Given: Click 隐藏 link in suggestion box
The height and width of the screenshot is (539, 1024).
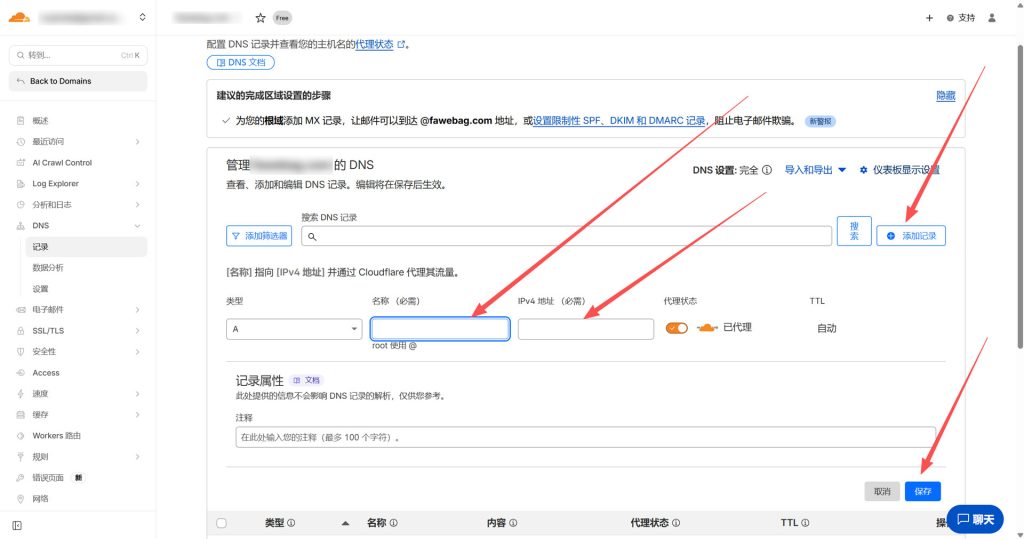Looking at the screenshot, I should pyautogui.click(x=946, y=95).
